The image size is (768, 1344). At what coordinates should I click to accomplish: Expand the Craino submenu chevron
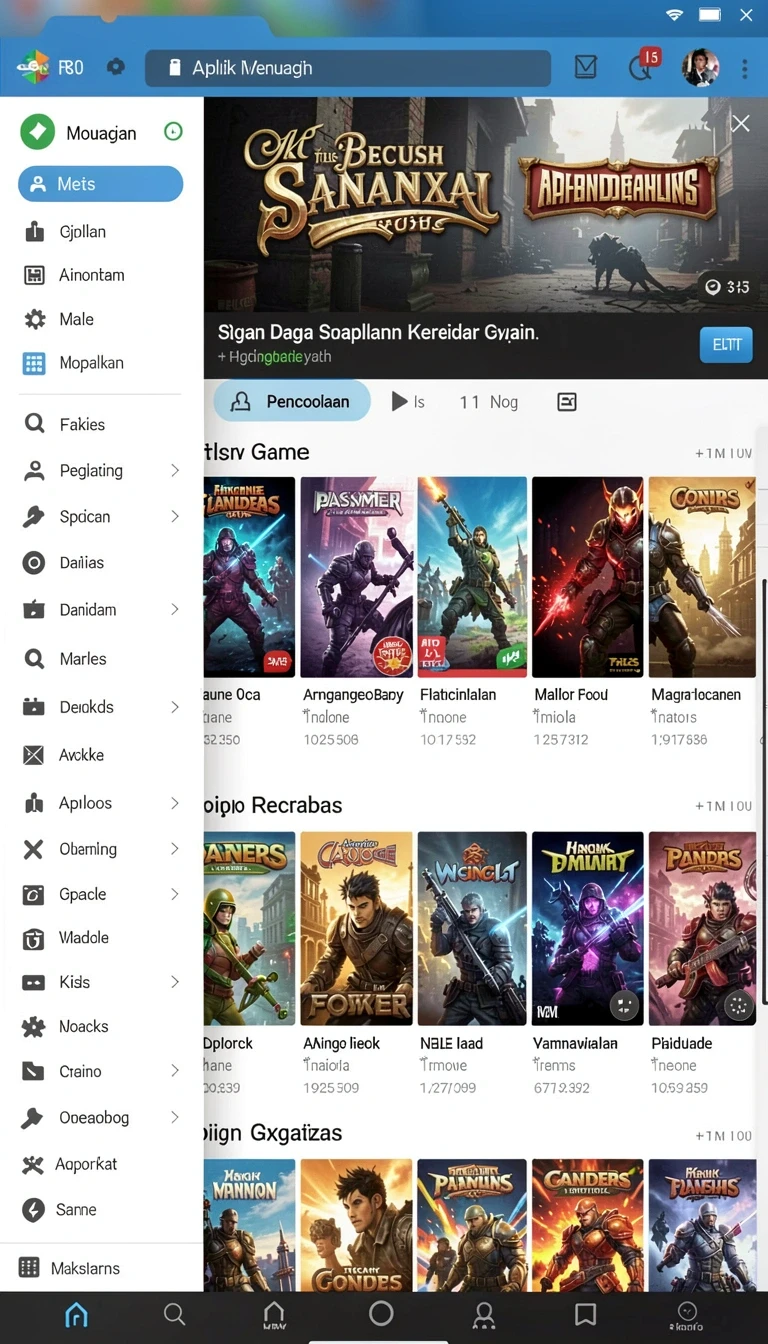[175, 1071]
